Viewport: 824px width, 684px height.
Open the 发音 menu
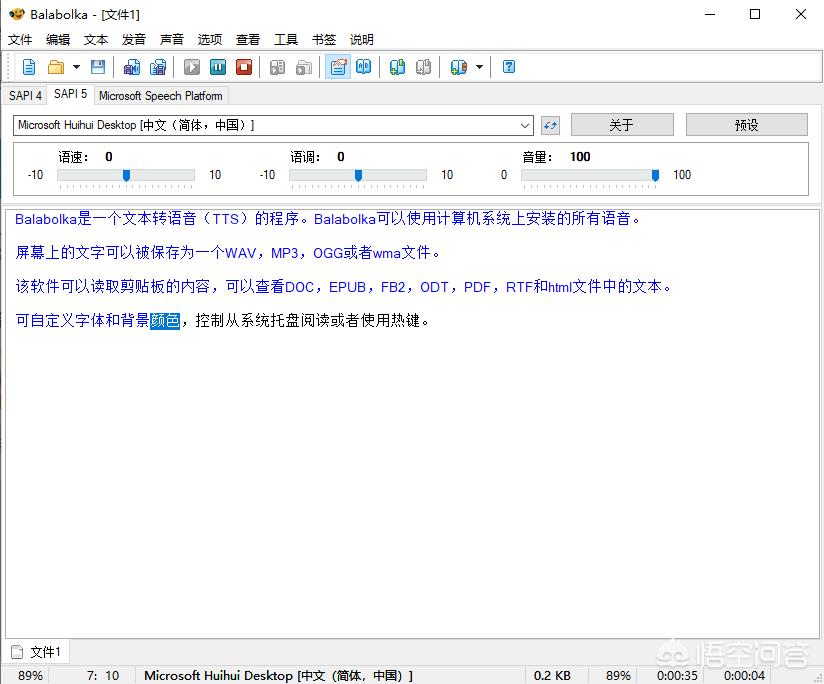pos(134,40)
